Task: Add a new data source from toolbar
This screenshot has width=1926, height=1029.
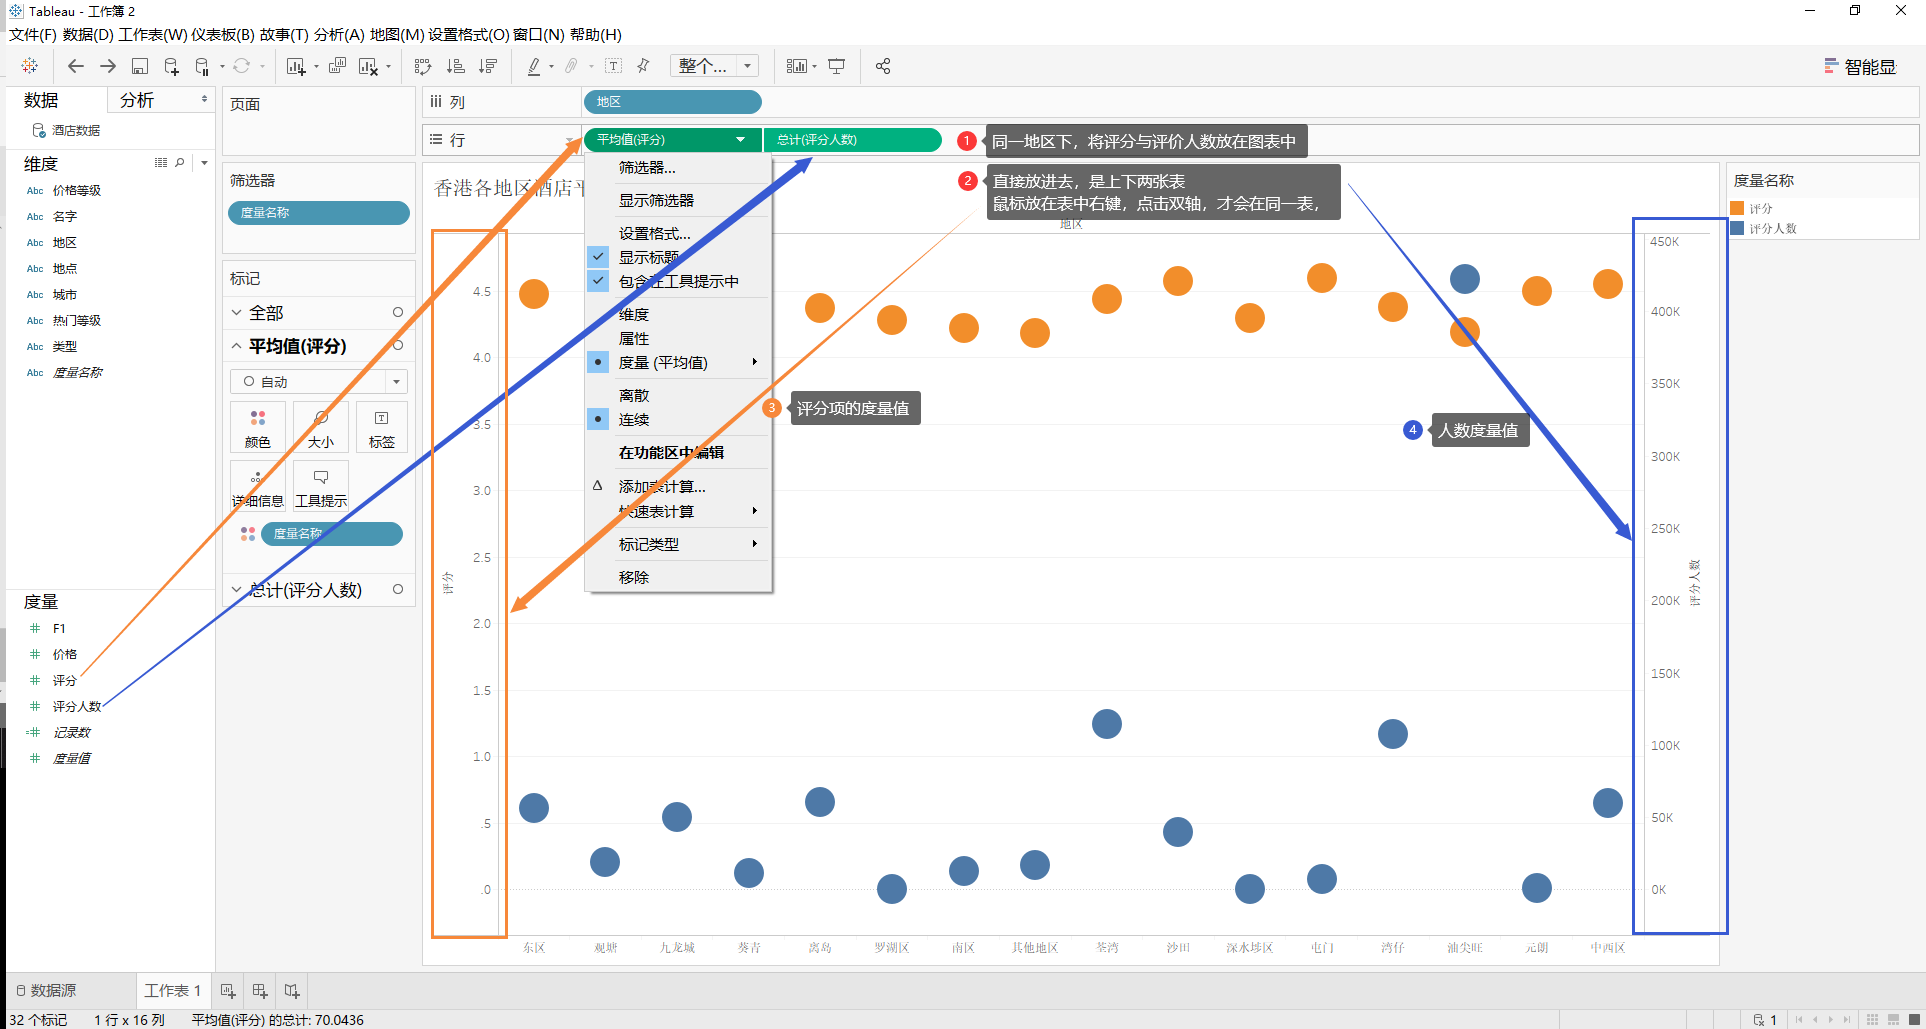Action: click(171, 66)
